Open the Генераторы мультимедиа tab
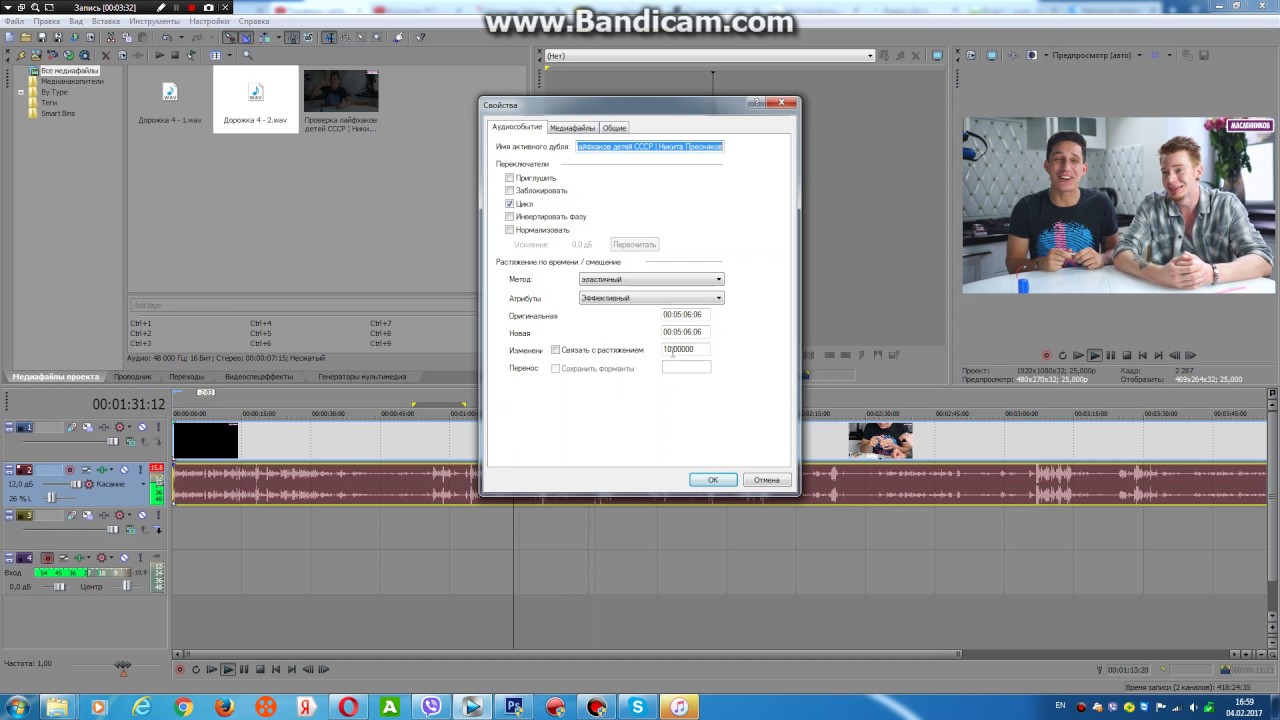Viewport: 1280px width, 720px height. click(362, 377)
